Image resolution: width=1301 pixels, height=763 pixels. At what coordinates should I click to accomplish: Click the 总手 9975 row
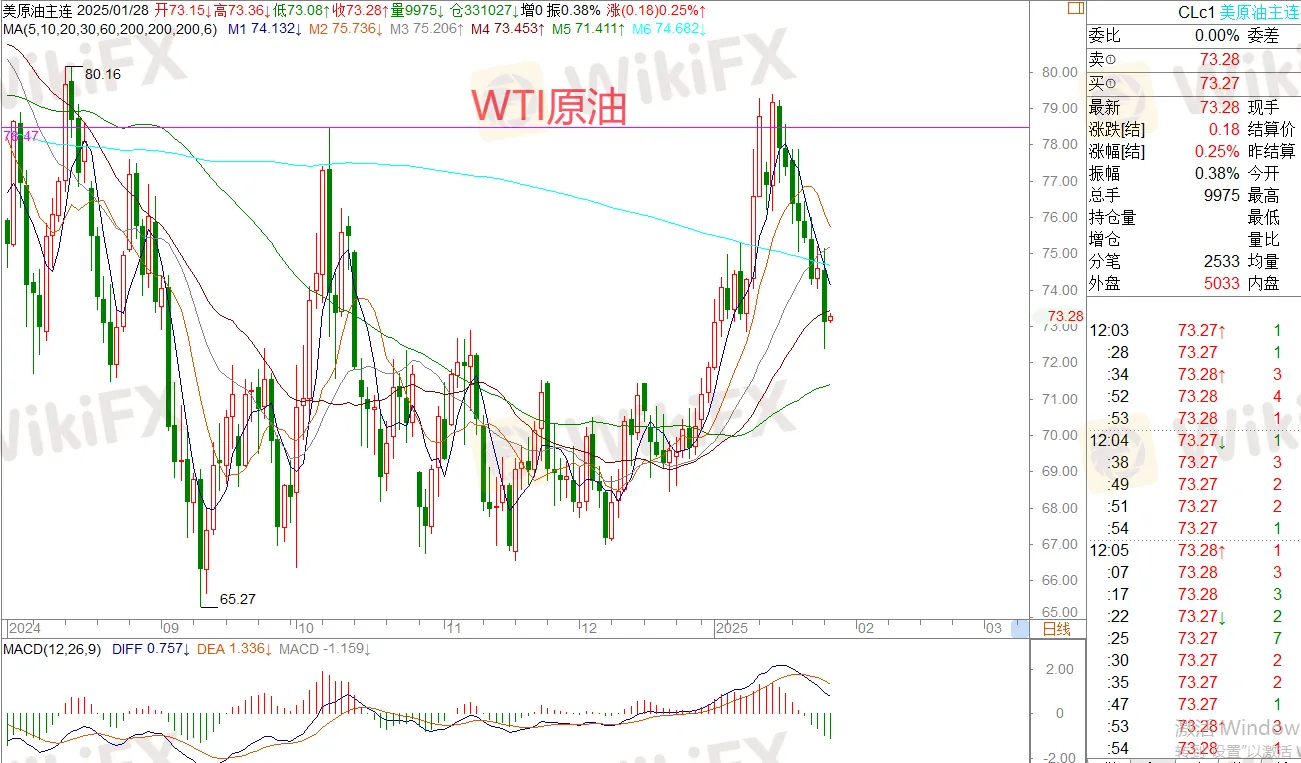tap(1165, 195)
